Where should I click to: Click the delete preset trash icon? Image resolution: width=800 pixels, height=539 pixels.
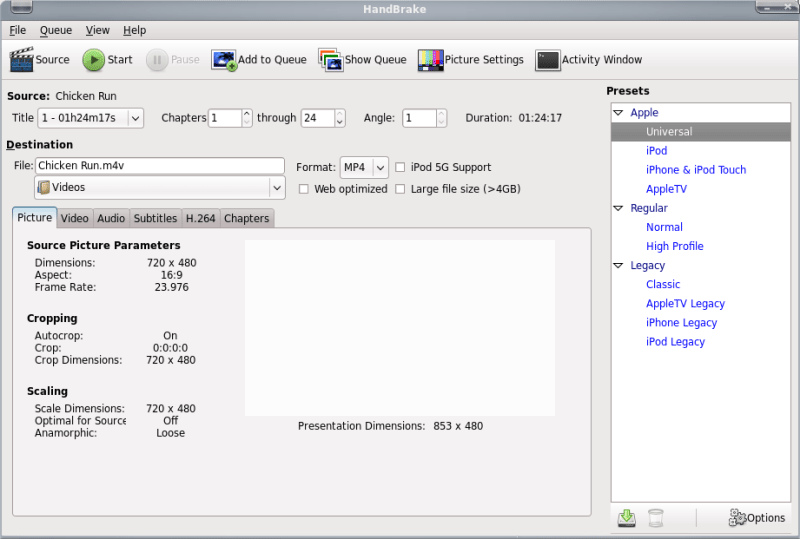pyautogui.click(x=655, y=517)
